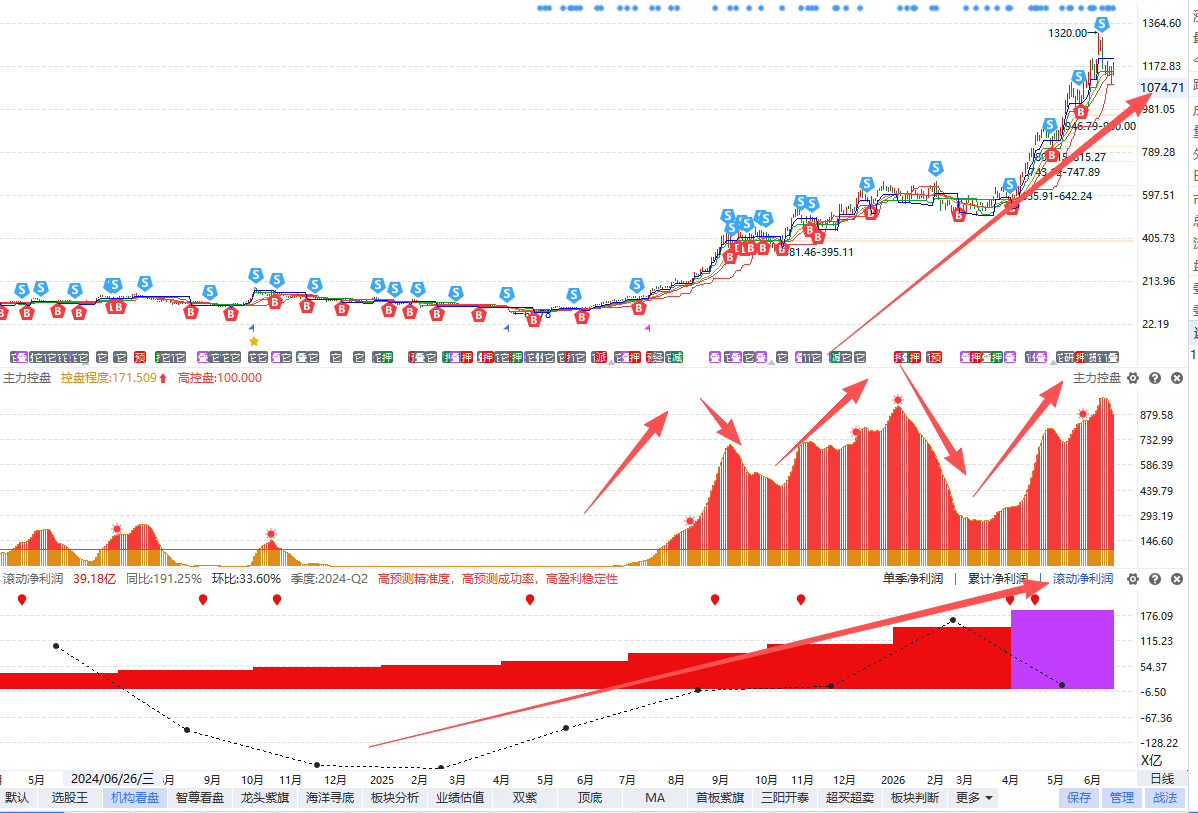Open settings gear of 主力控盘 panel
The width and height of the screenshot is (1198, 813).
[x=1133, y=378]
